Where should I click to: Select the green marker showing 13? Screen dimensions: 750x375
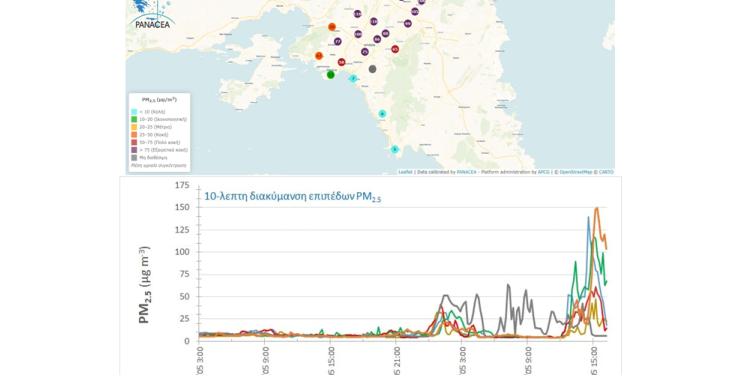point(331,75)
